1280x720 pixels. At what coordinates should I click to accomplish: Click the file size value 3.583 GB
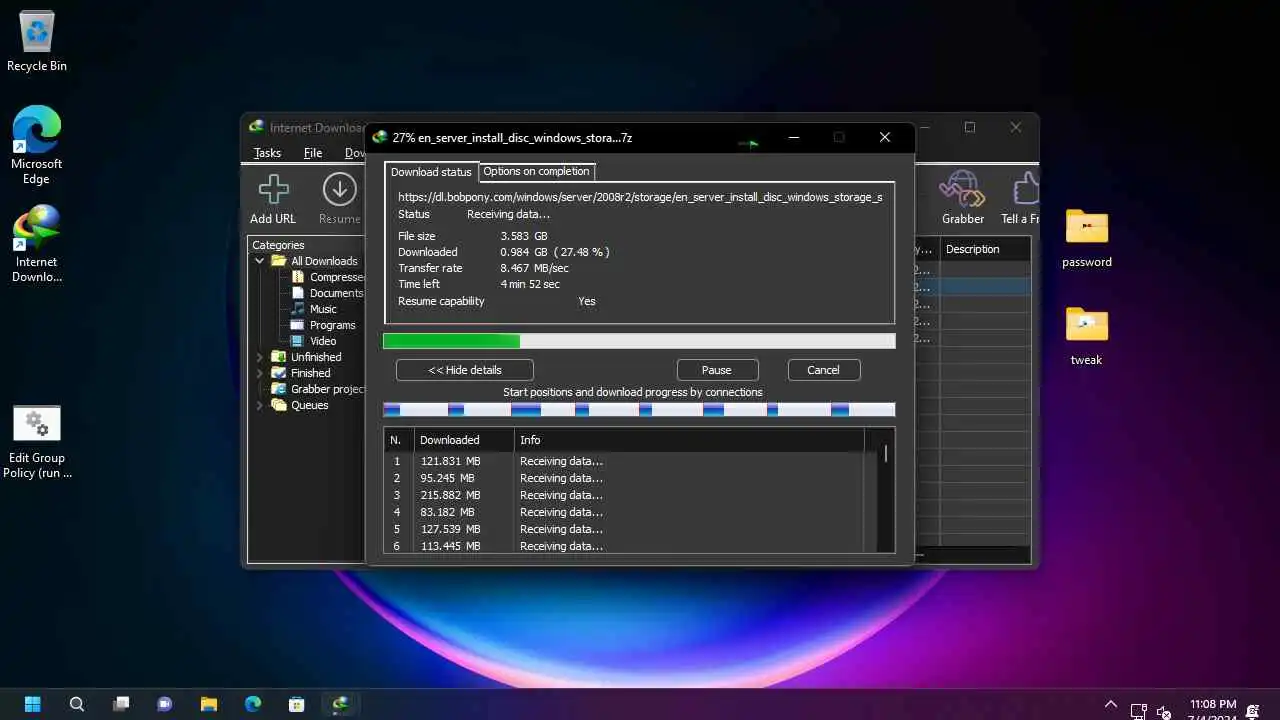click(x=524, y=236)
